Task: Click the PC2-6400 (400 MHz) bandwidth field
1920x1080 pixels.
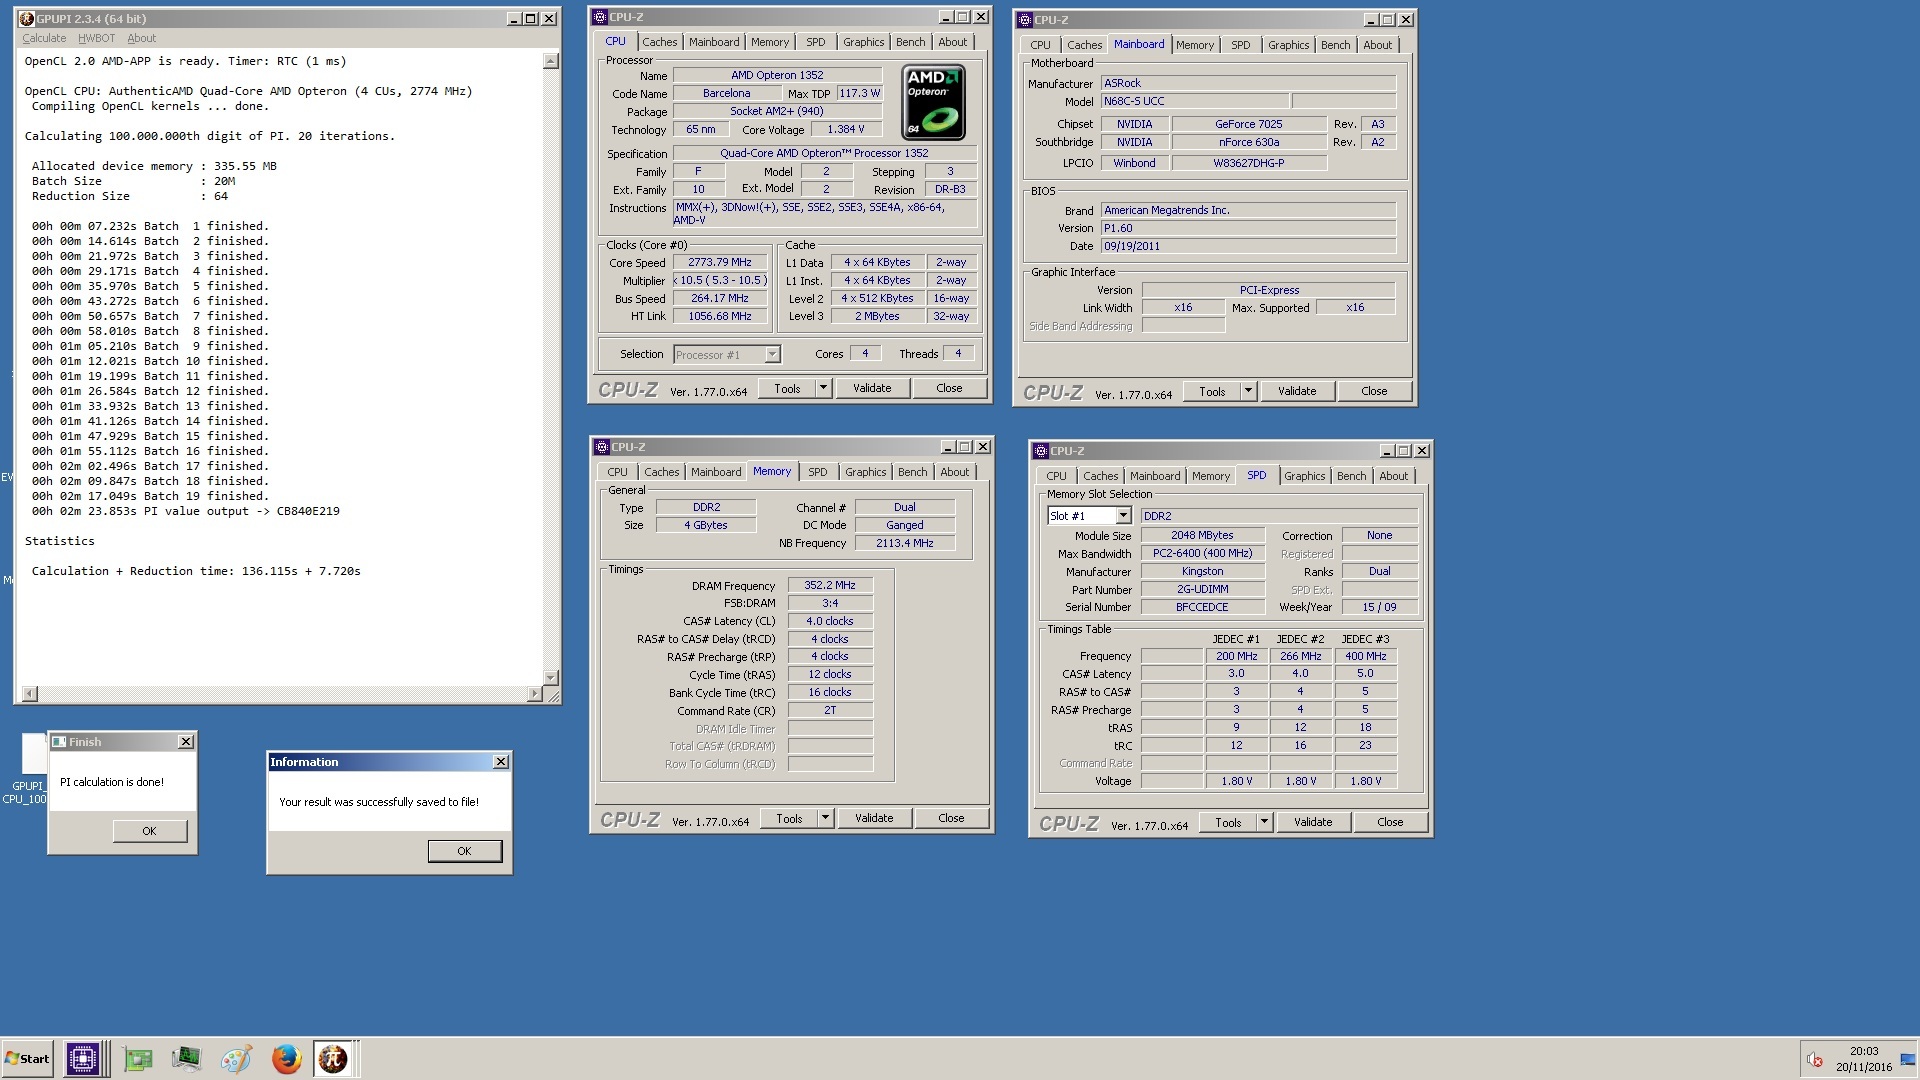Action: pos(1202,553)
